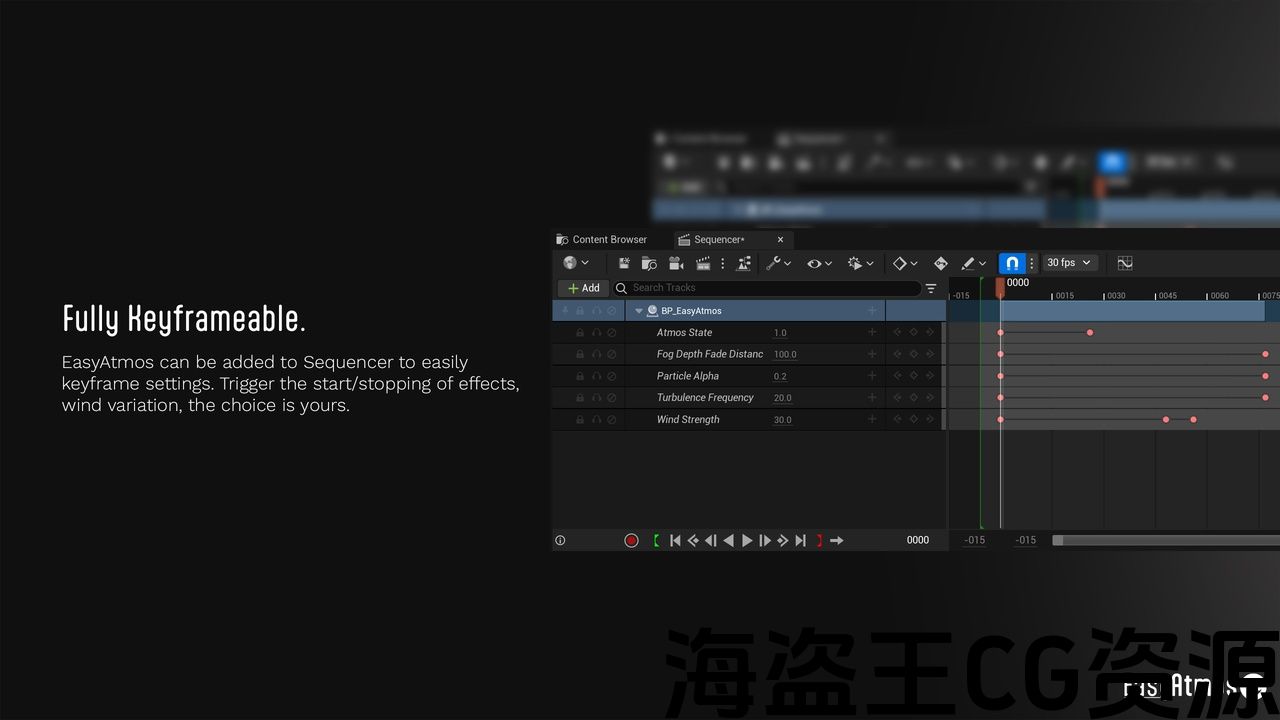This screenshot has width=1280, height=720.
Task: Collapse the BP_EasyAtmos track
Action: (639, 311)
